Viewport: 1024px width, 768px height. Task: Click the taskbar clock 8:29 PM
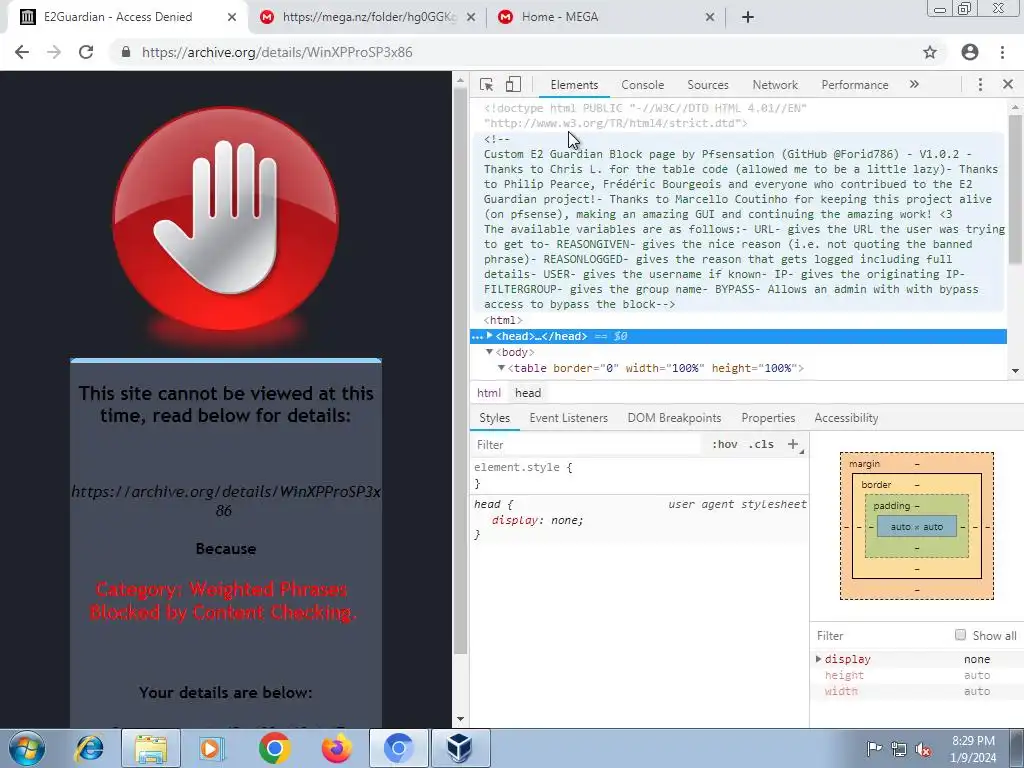coord(973,748)
